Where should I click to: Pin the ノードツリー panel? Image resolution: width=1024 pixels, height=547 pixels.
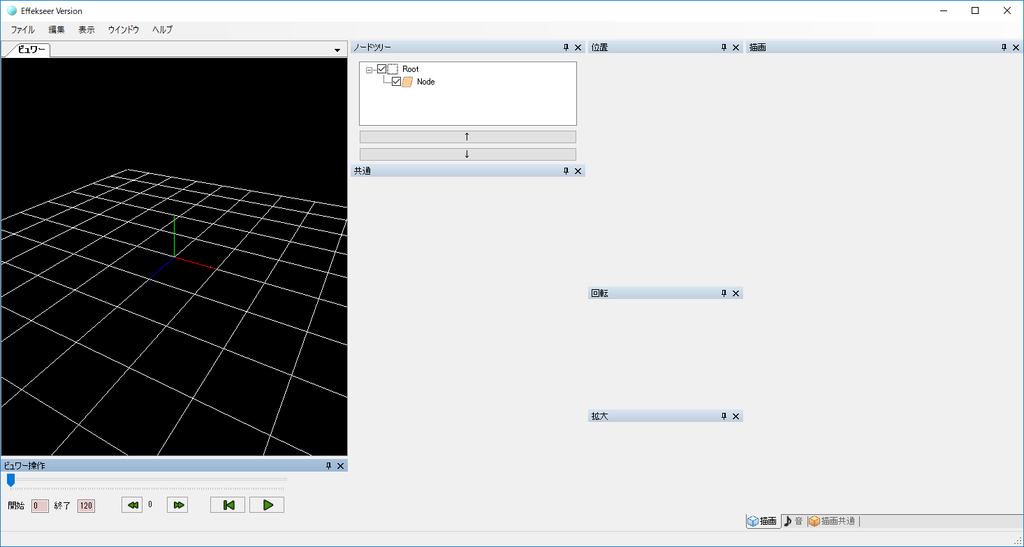pyautogui.click(x=566, y=48)
